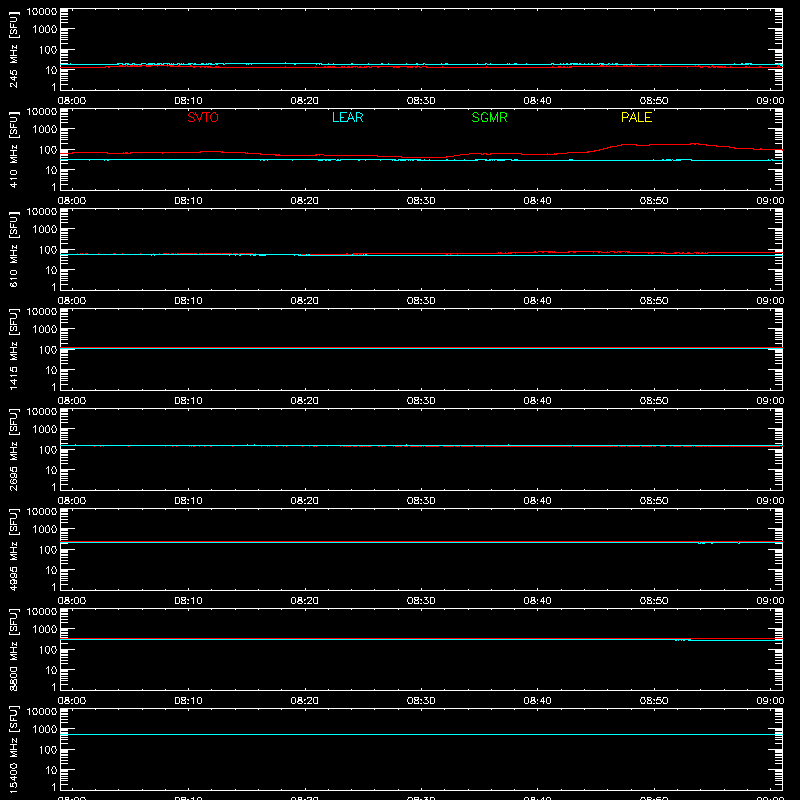800x800 pixels.
Task: Select the '2695 MHz [SFU]' axis title
Action: [x=14, y=449]
